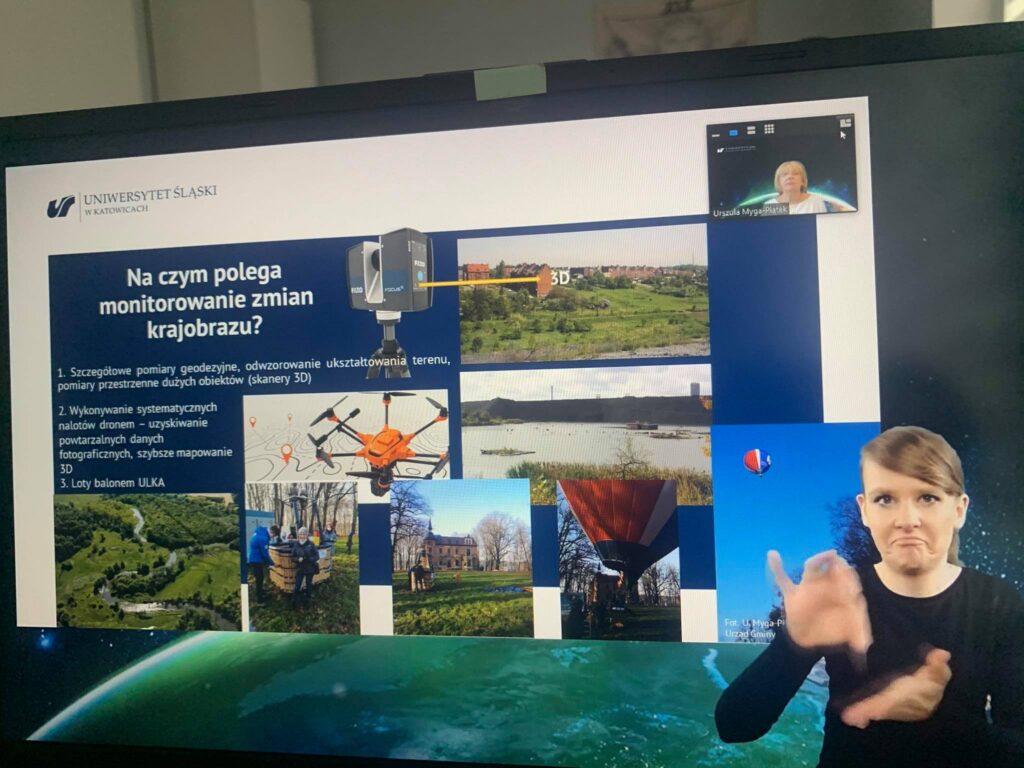
Task: Click the Uniwersytet Śląski logo on the slide
Action: (131, 200)
